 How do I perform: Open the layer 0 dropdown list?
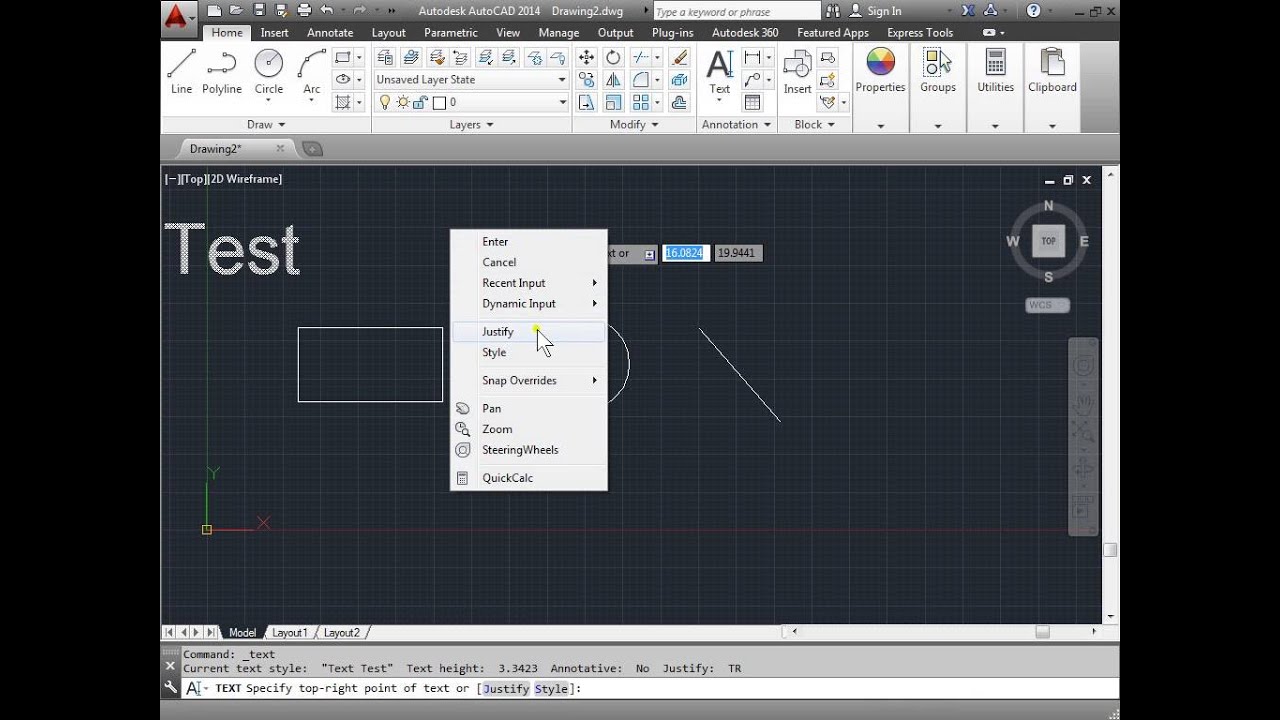(x=562, y=102)
